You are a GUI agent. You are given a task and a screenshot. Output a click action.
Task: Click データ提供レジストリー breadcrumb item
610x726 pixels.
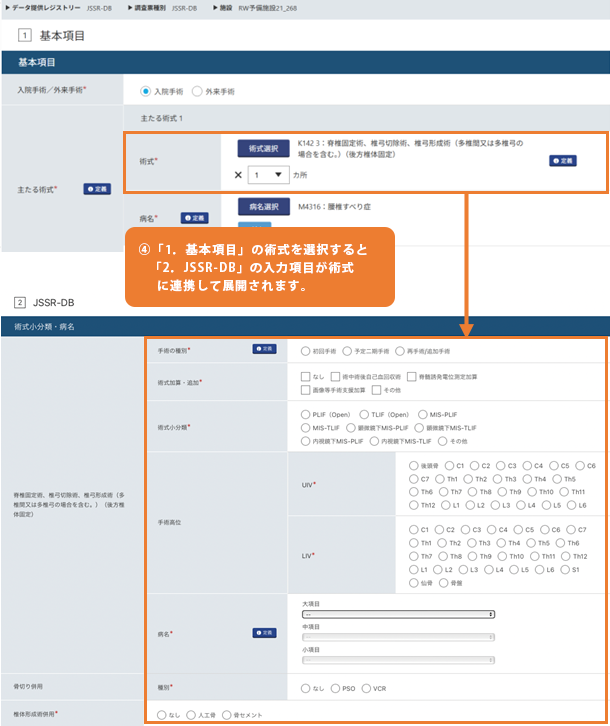[x=47, y=6]
